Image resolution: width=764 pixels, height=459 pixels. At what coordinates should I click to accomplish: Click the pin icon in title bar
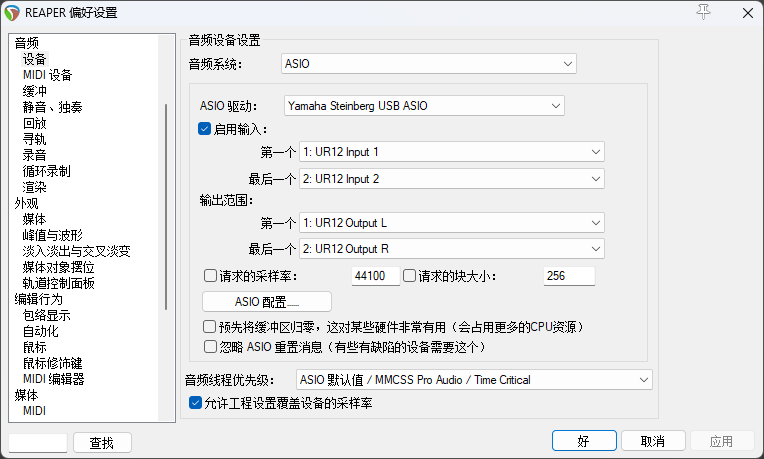pos(704,11)
